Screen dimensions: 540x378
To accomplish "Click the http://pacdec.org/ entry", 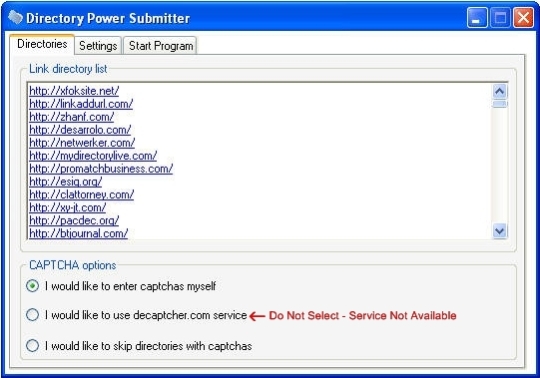I will click(x=74, y=220).
